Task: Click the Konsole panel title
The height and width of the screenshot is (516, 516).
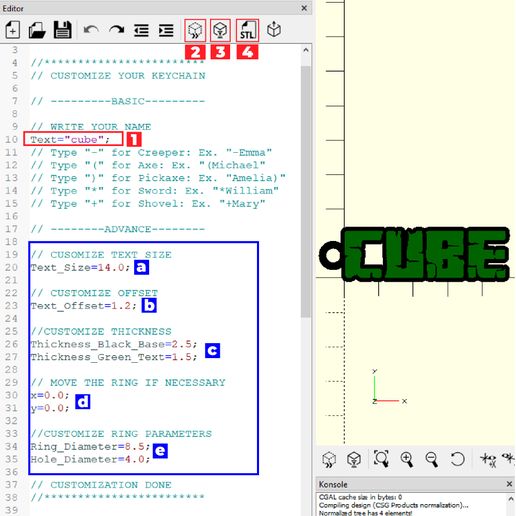Action: [333, 484]
